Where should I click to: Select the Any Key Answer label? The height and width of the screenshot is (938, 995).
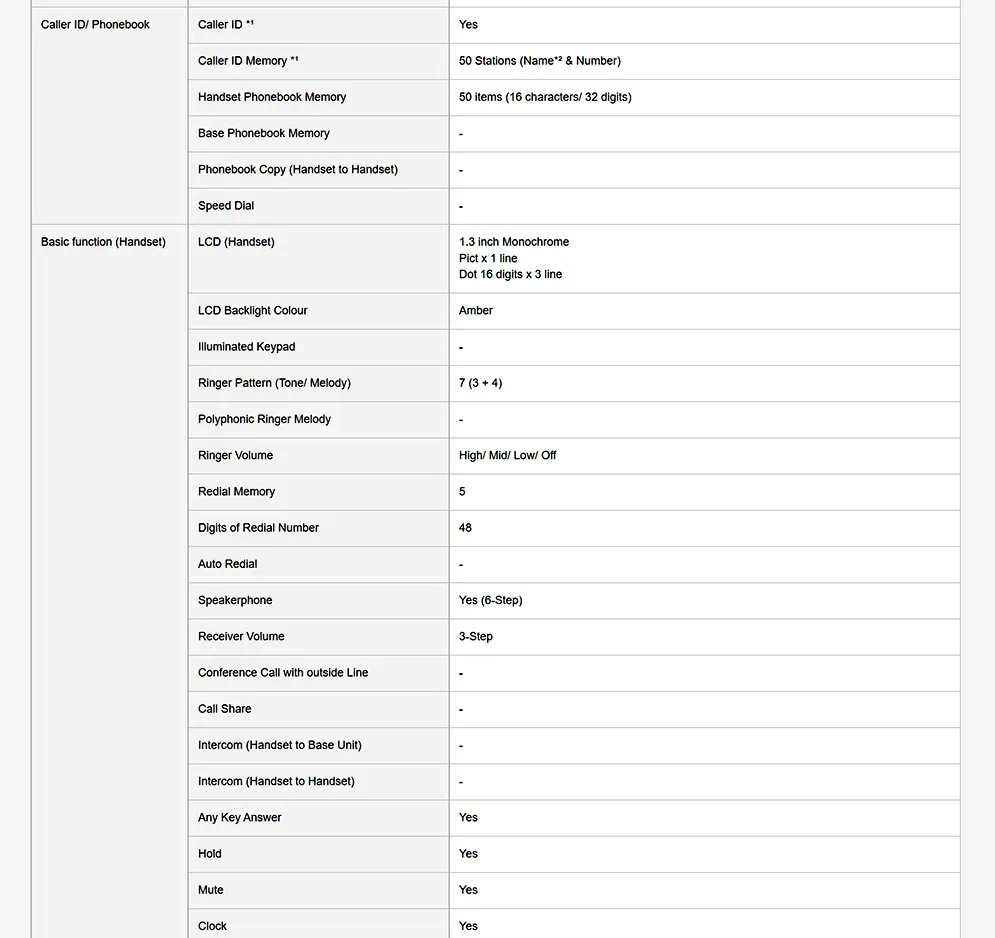click(x=239, y=817)
